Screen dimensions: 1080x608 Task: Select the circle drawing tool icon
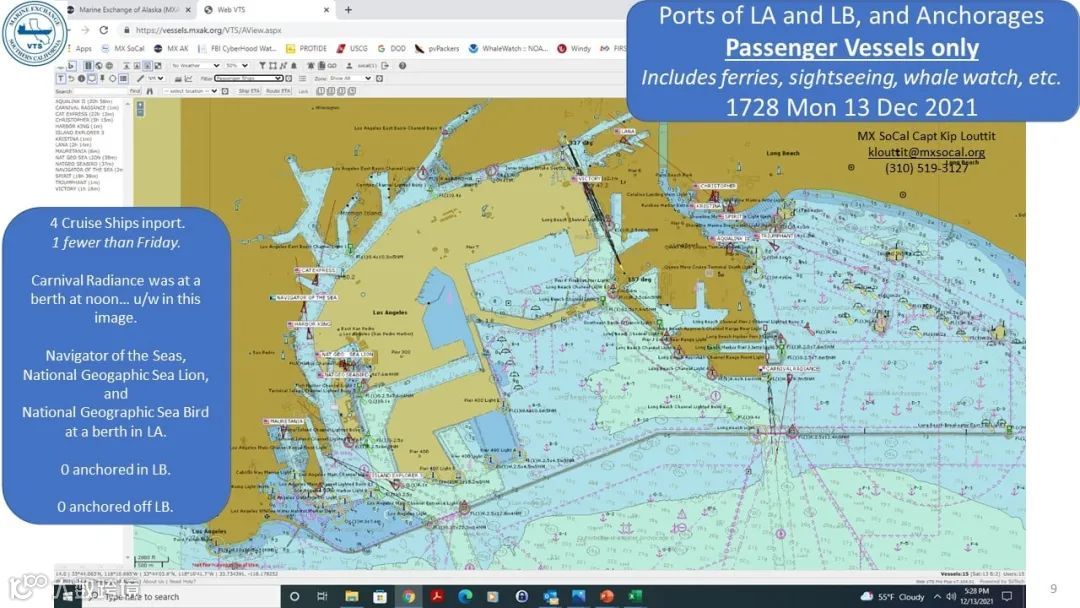tap(113, 78)
